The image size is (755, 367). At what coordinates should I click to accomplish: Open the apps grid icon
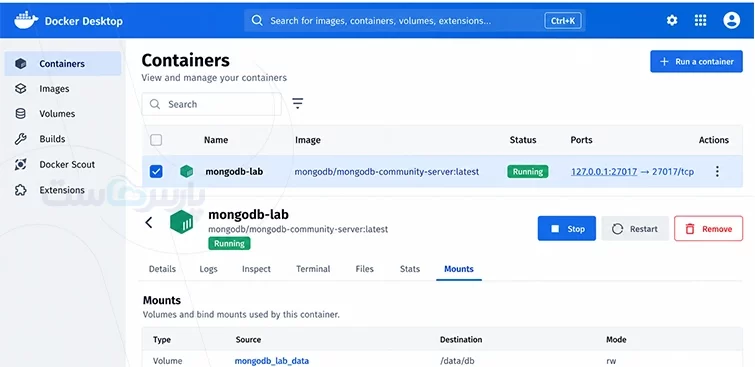pos(700,20)
